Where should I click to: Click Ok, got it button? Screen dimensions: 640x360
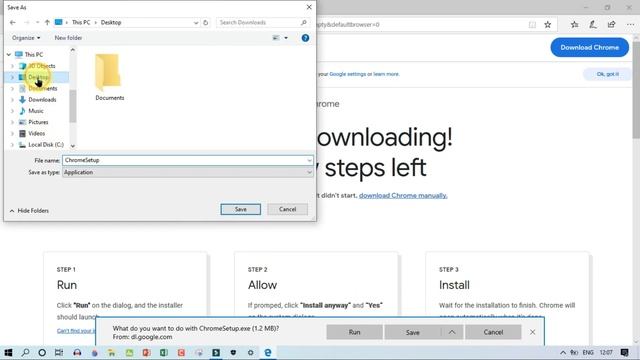(x=607, y=74)
